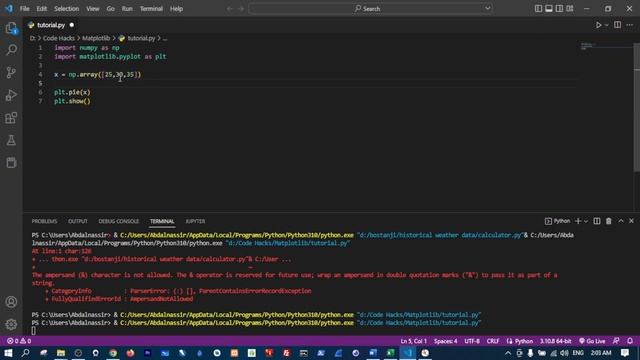Create a new terminal with the plus icon

click(x=578, y=221)
